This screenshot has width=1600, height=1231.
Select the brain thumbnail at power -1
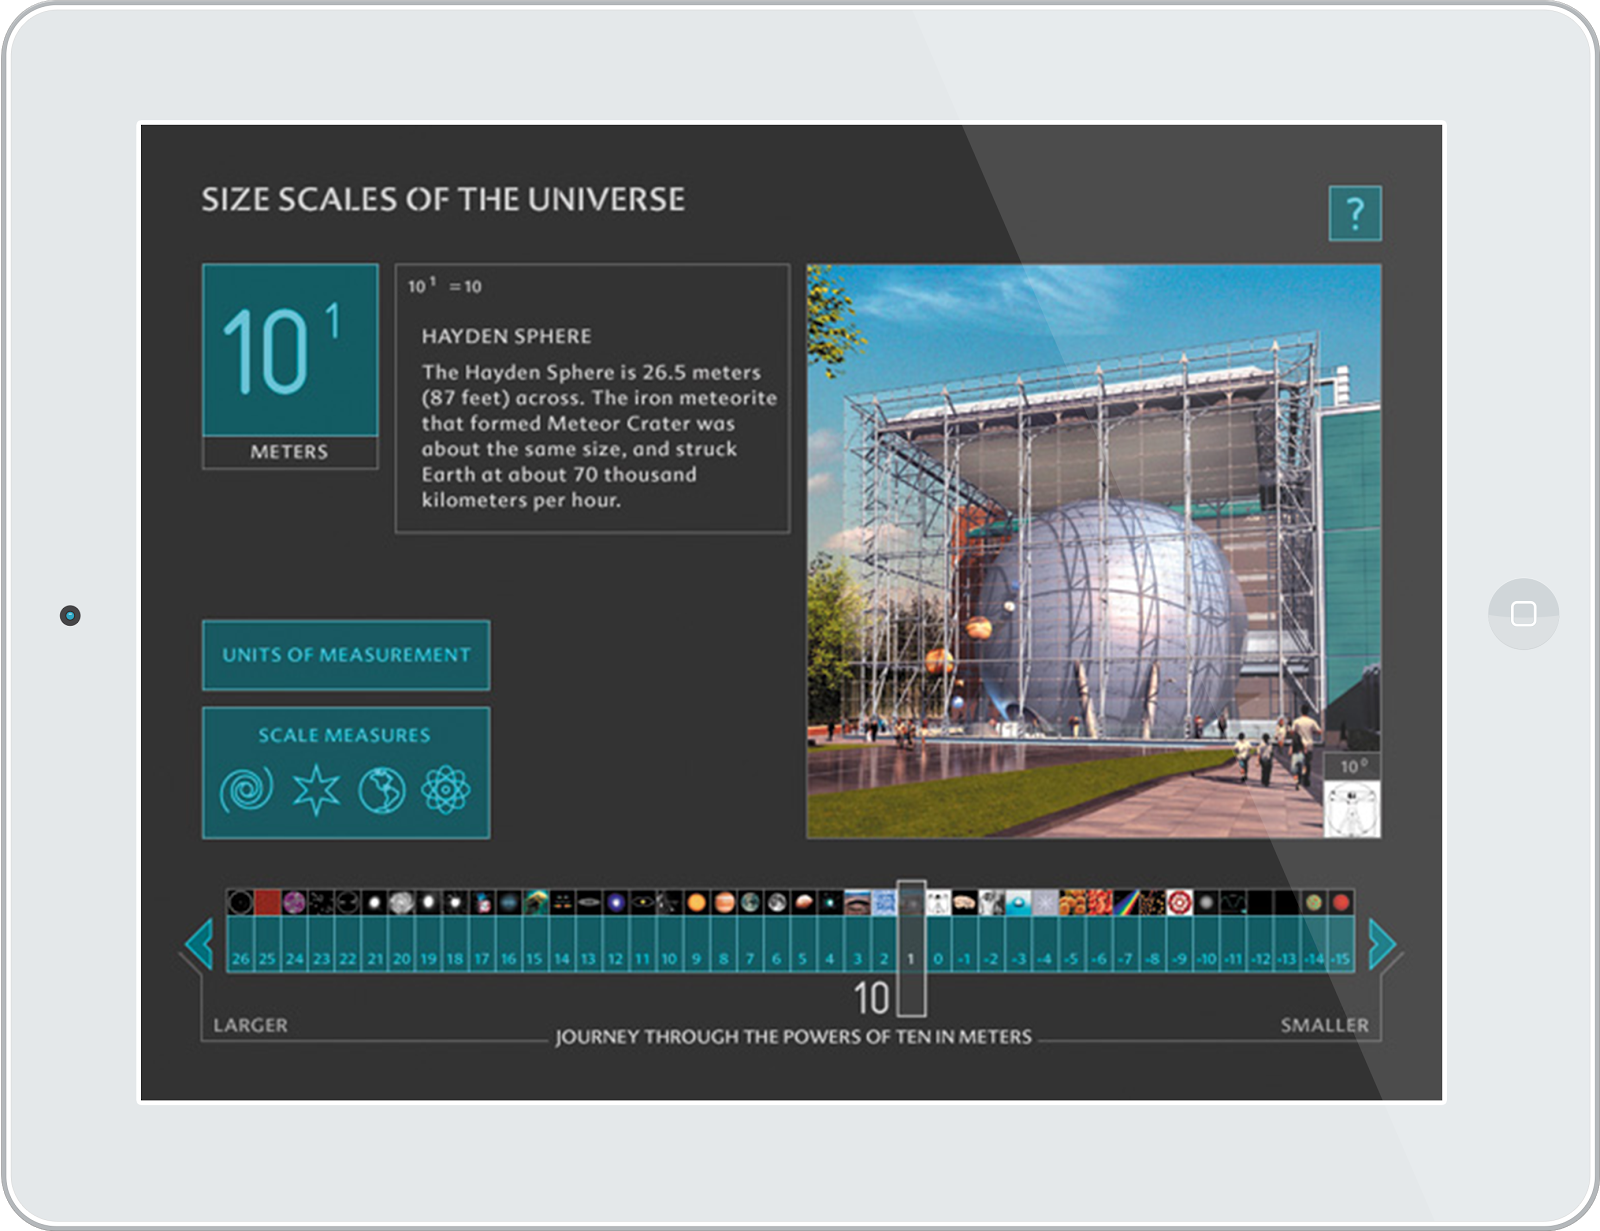point(964,903)
